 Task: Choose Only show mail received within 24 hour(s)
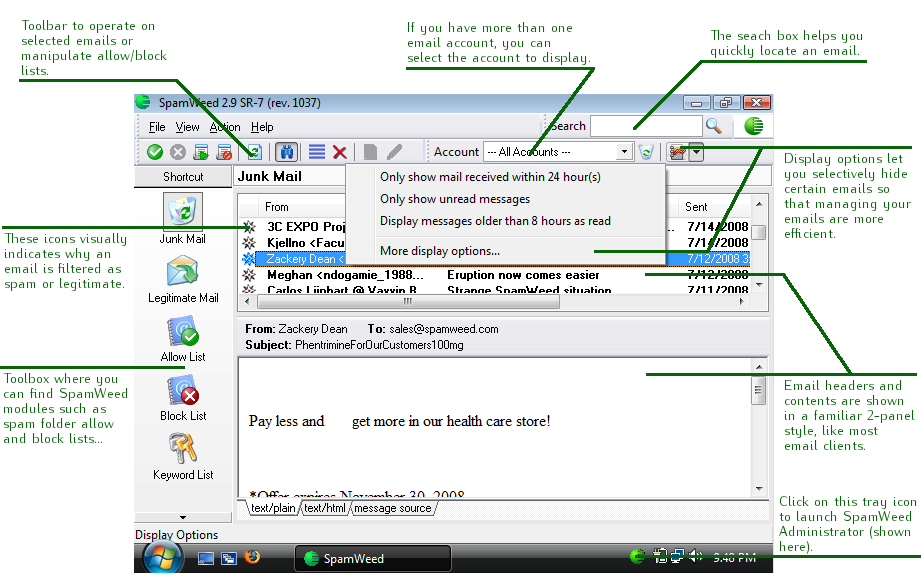pyautogui.click(x=490, y=177)
